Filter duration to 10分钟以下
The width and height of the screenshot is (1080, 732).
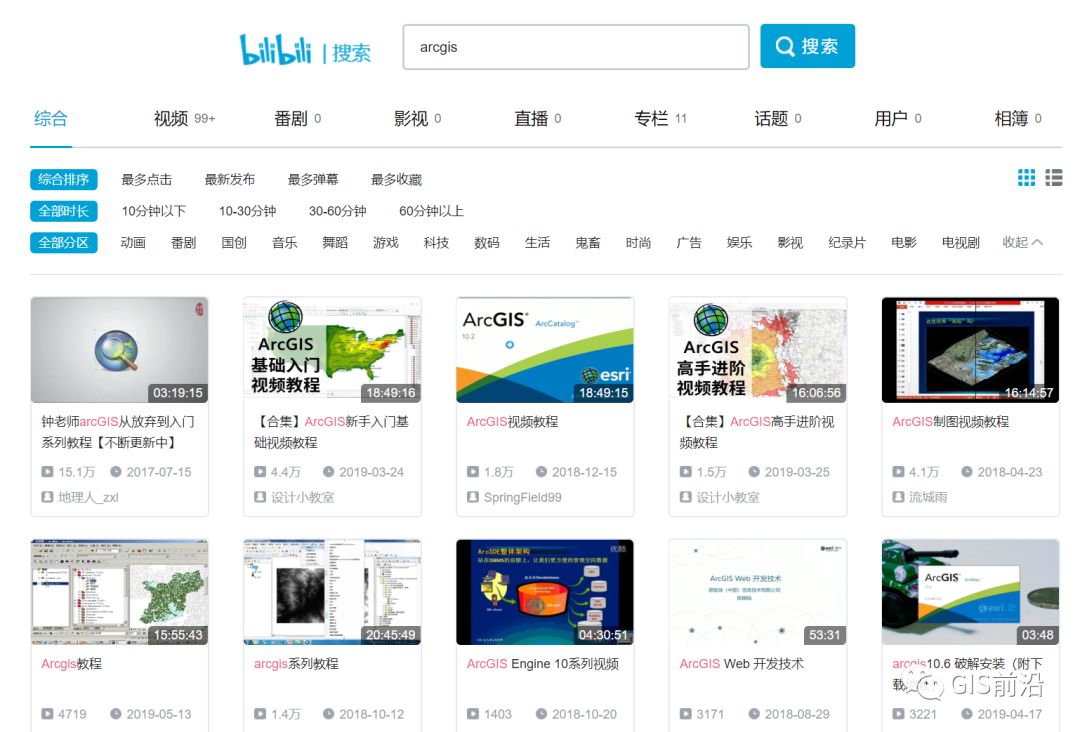click(x=154, y=211)
